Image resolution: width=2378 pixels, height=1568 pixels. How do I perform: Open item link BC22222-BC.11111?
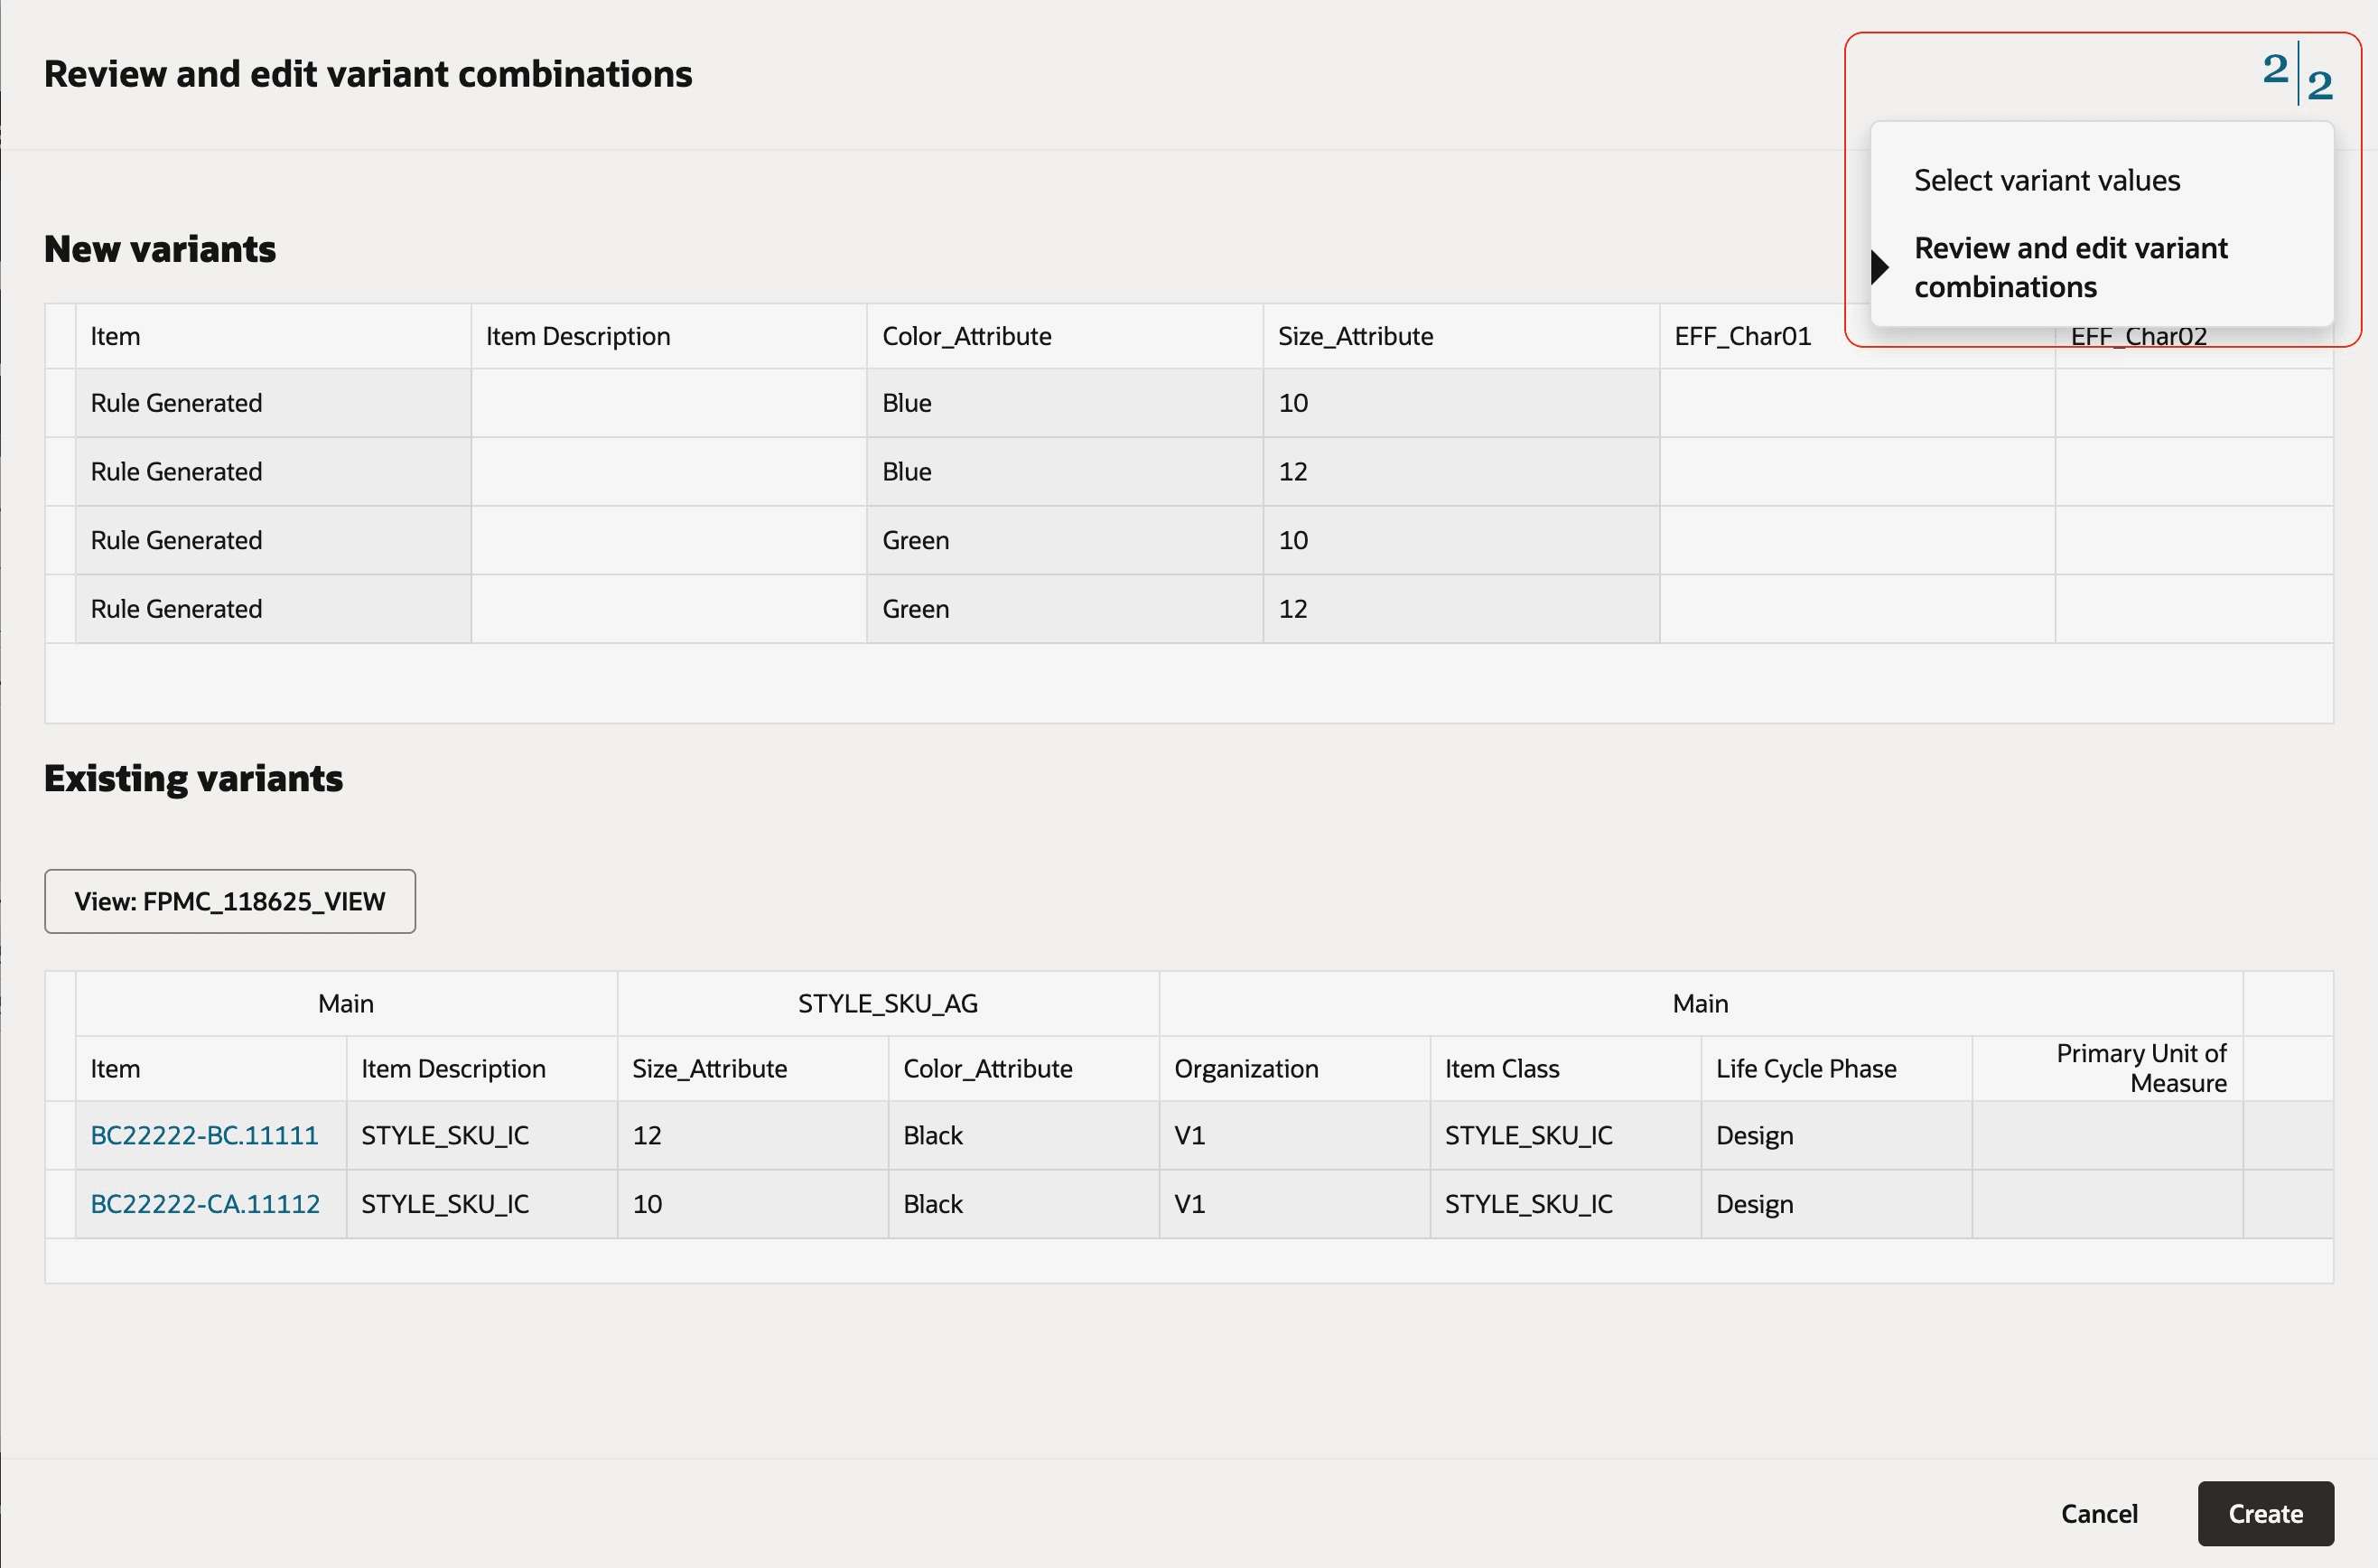click(x=204, y=1135)
